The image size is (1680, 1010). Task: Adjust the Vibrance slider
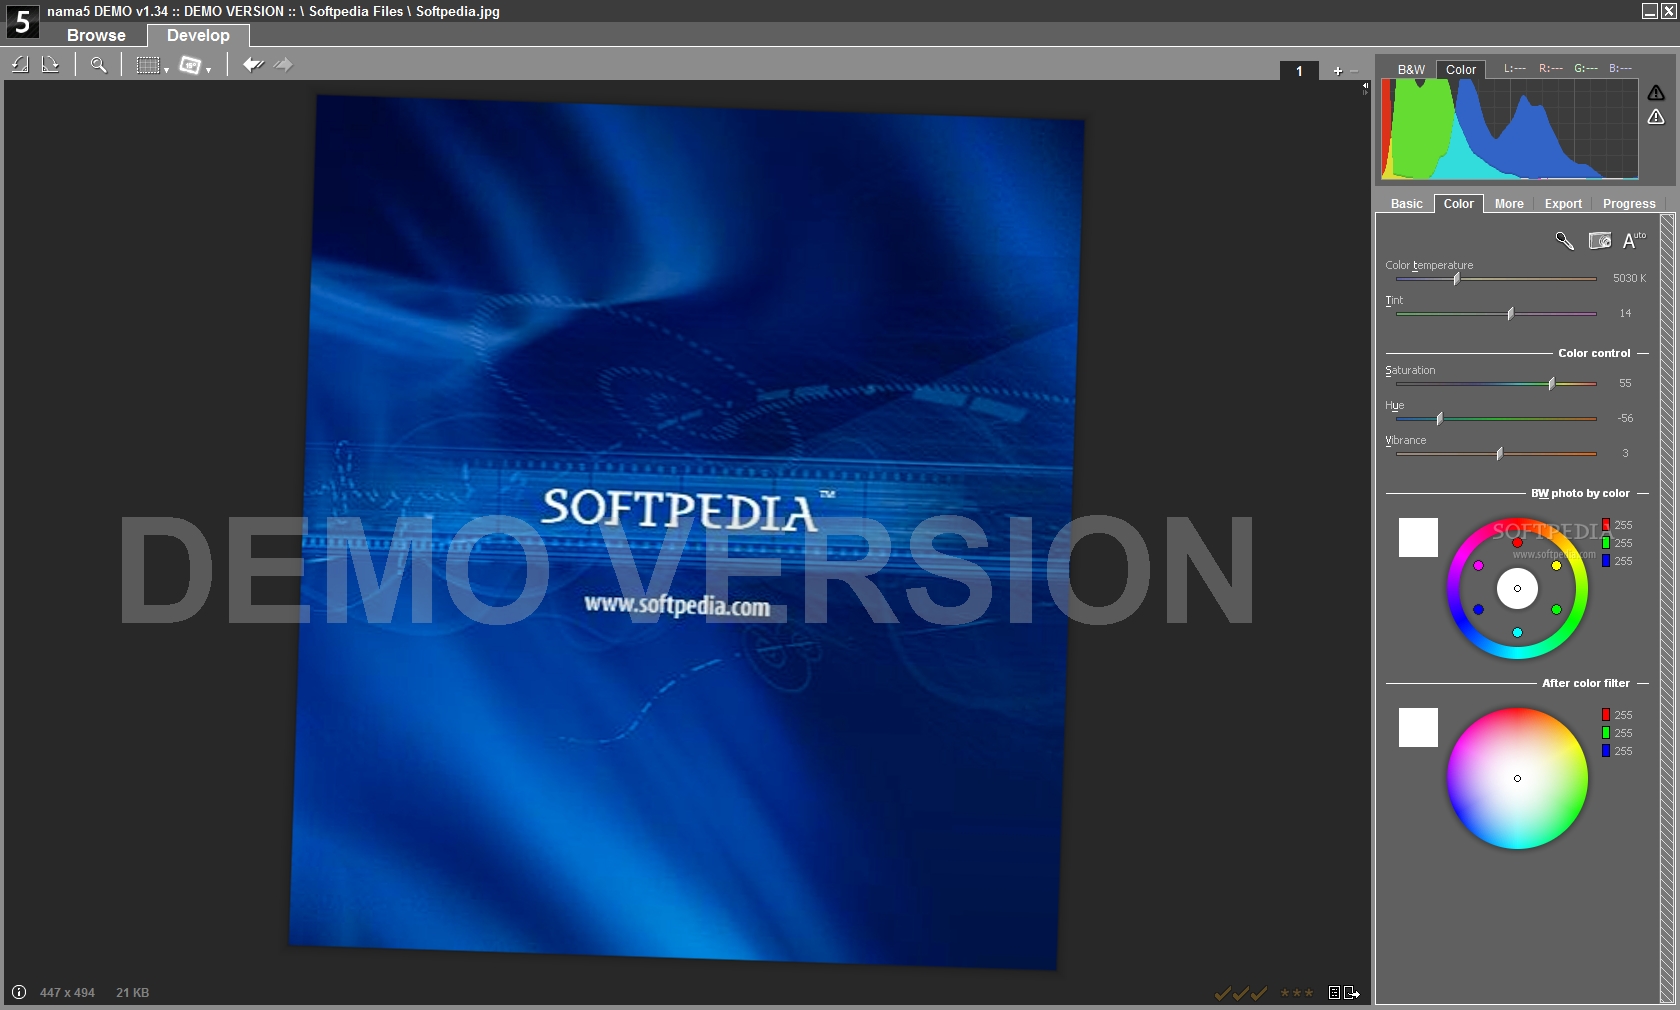[1496, 454]
